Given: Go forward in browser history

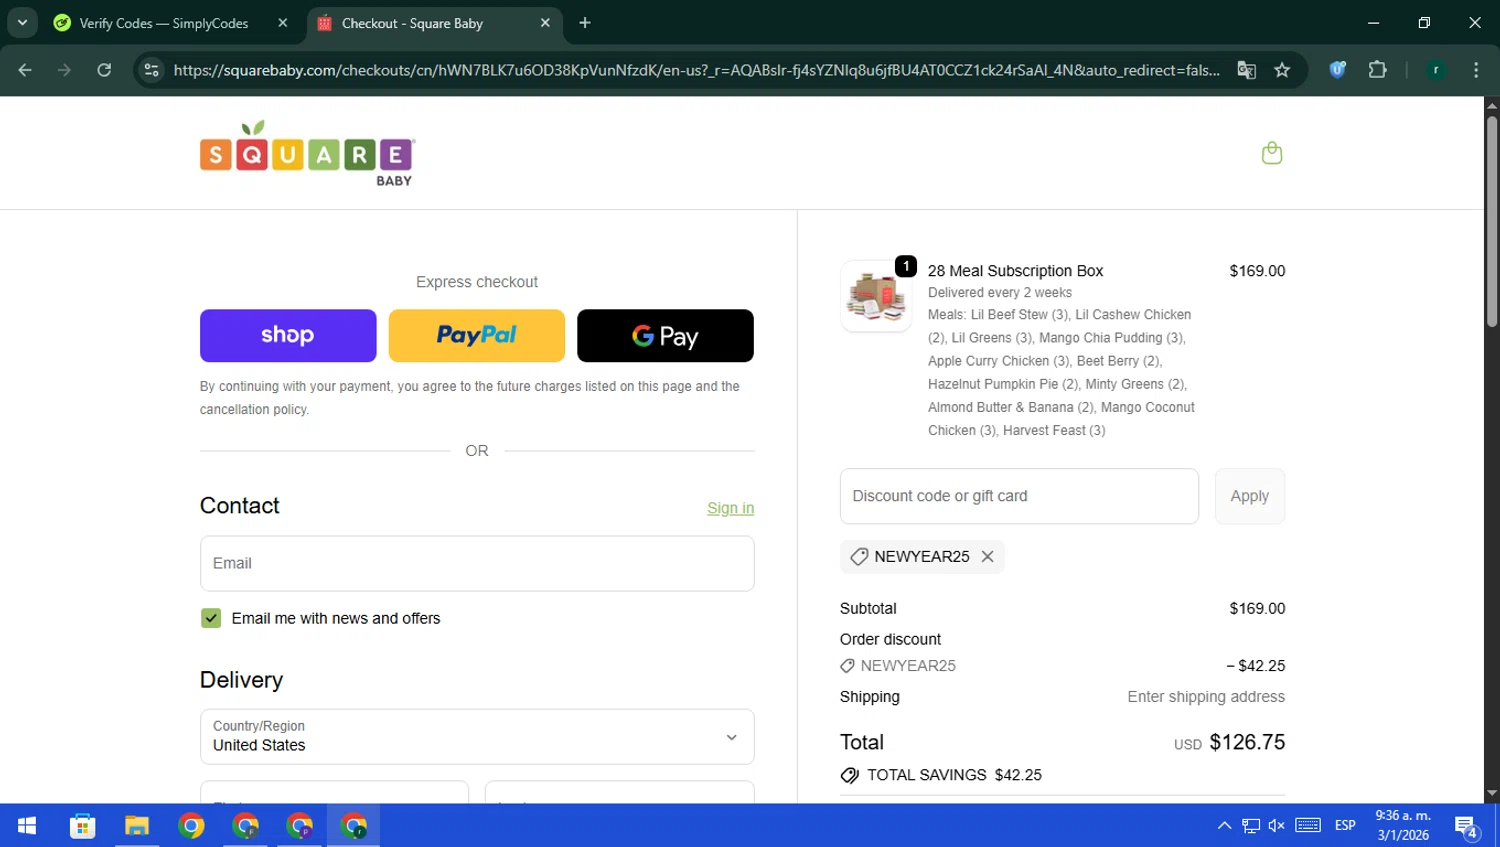Looking at the screenshot, I should [x=64, y=70].
